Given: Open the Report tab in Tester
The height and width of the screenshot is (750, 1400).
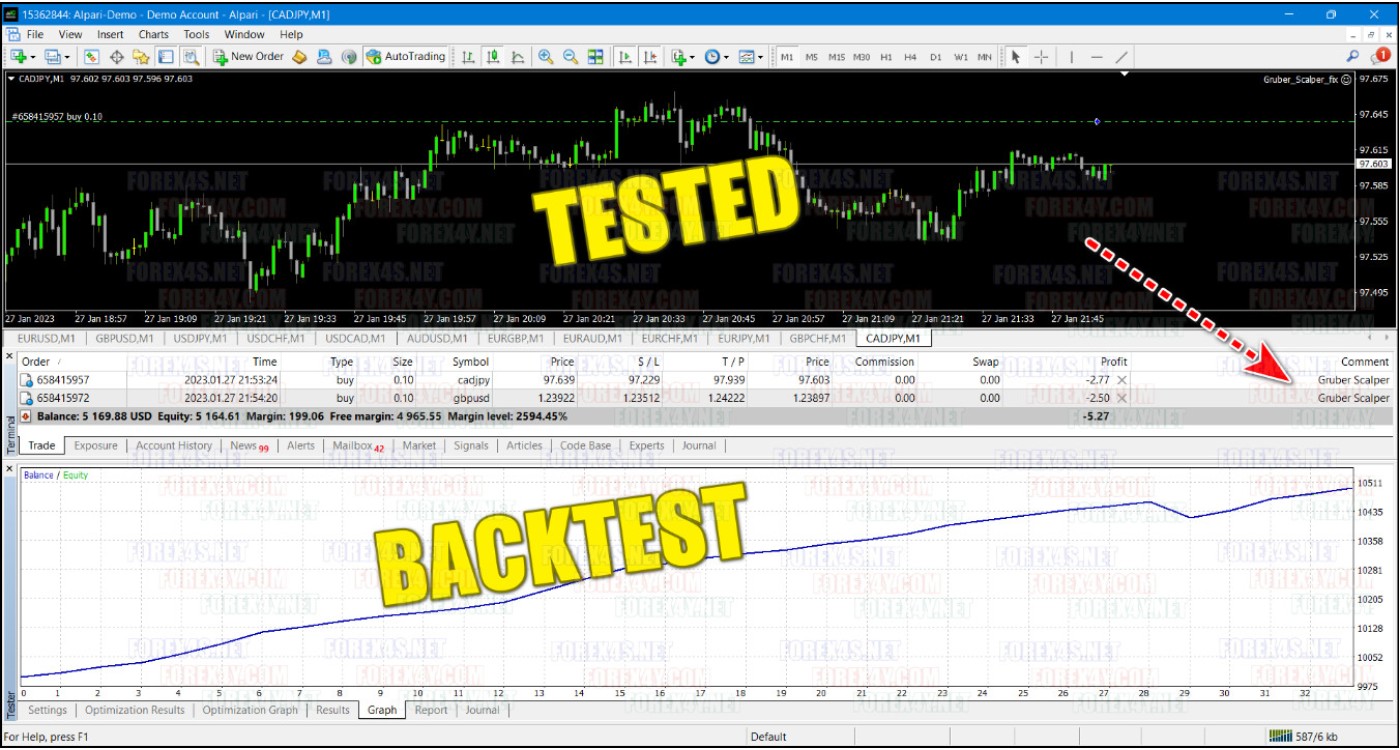Looking at the screenshot, I should [x=431, y=710].
